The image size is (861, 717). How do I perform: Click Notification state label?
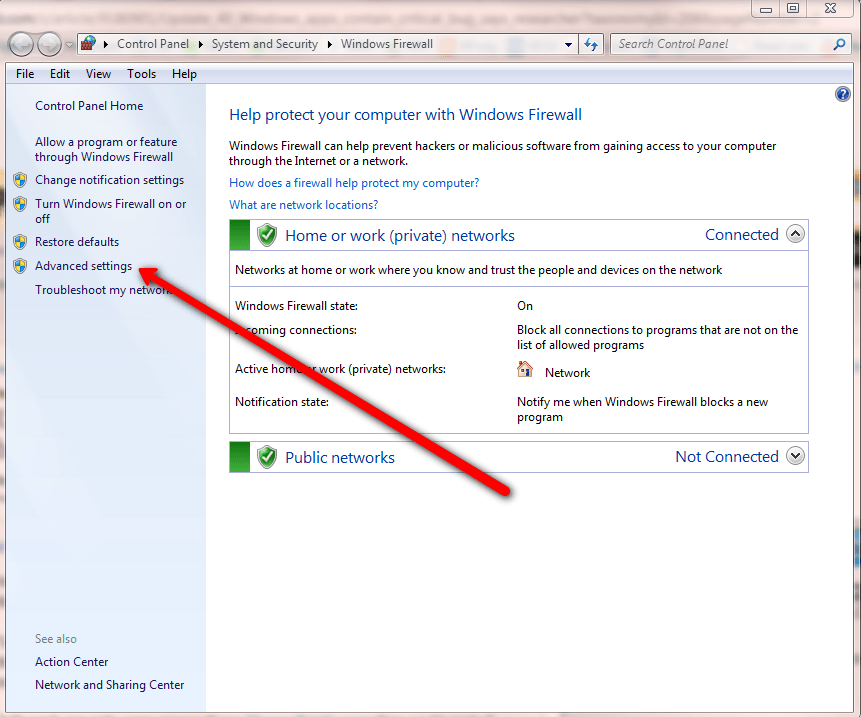[x=282, y=402]
